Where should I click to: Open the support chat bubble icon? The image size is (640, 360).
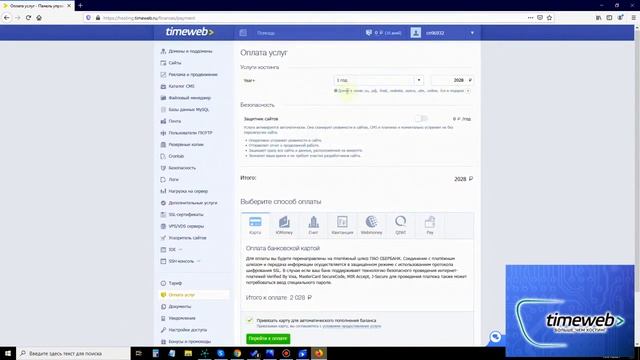pyautogui.click(x=496, y=337)
